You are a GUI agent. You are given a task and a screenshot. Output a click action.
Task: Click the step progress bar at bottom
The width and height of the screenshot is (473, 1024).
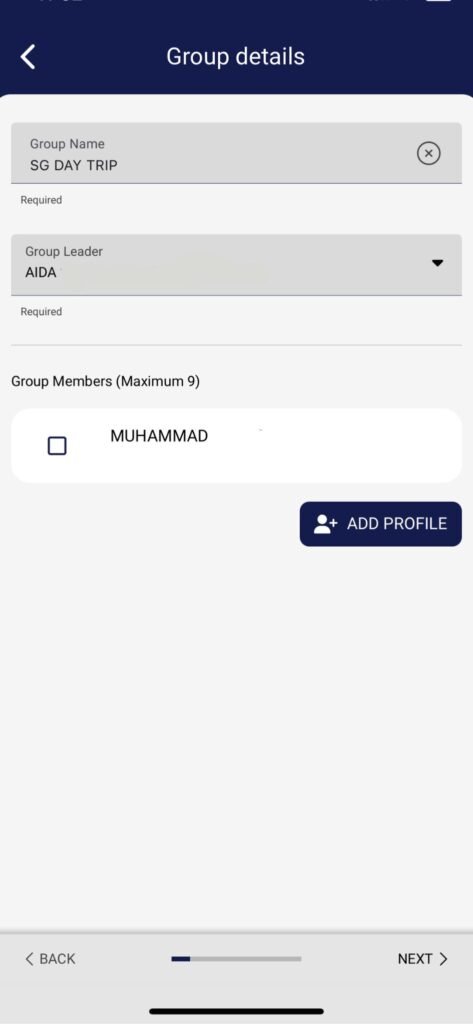point(236,959)
